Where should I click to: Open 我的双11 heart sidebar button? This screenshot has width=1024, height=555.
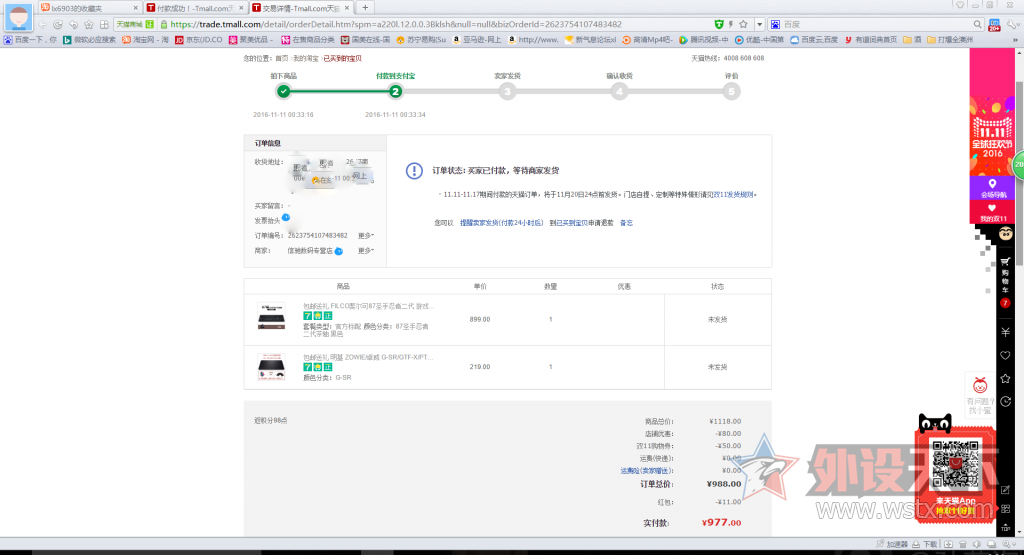(x=992, y=213)
